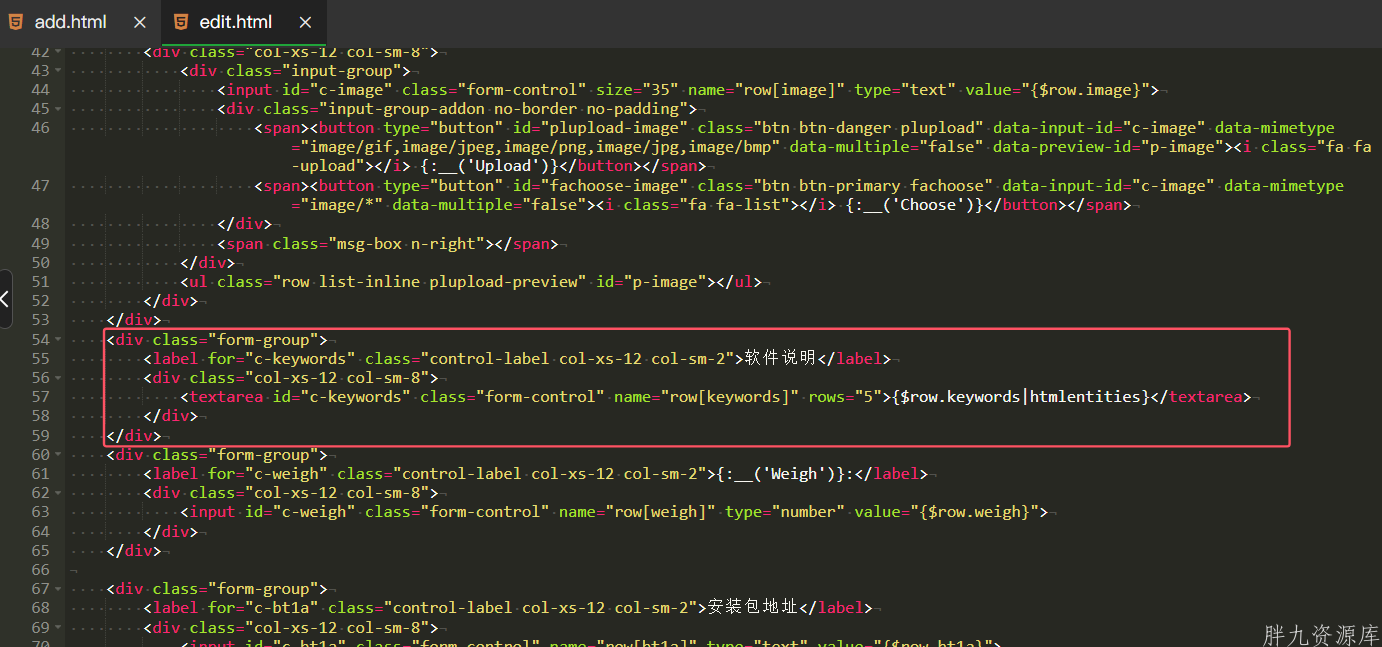Select line number 66 in the gutter
Screen dimensions: 1382x647
click(40, 570)
